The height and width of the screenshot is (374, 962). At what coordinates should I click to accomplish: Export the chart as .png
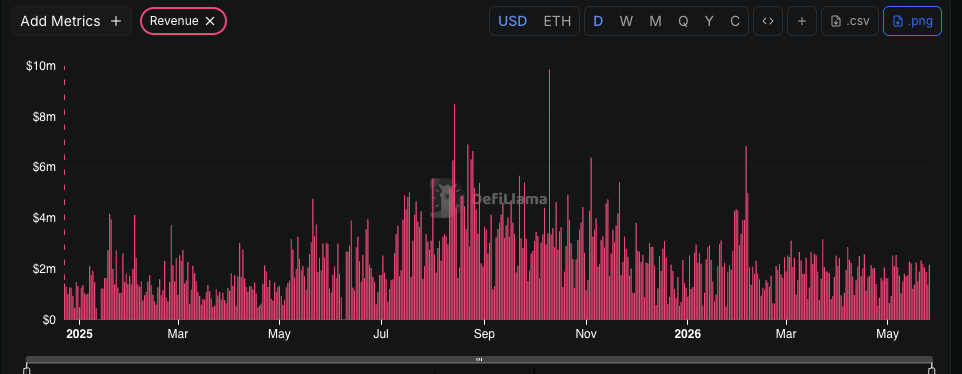click(912, 21)
